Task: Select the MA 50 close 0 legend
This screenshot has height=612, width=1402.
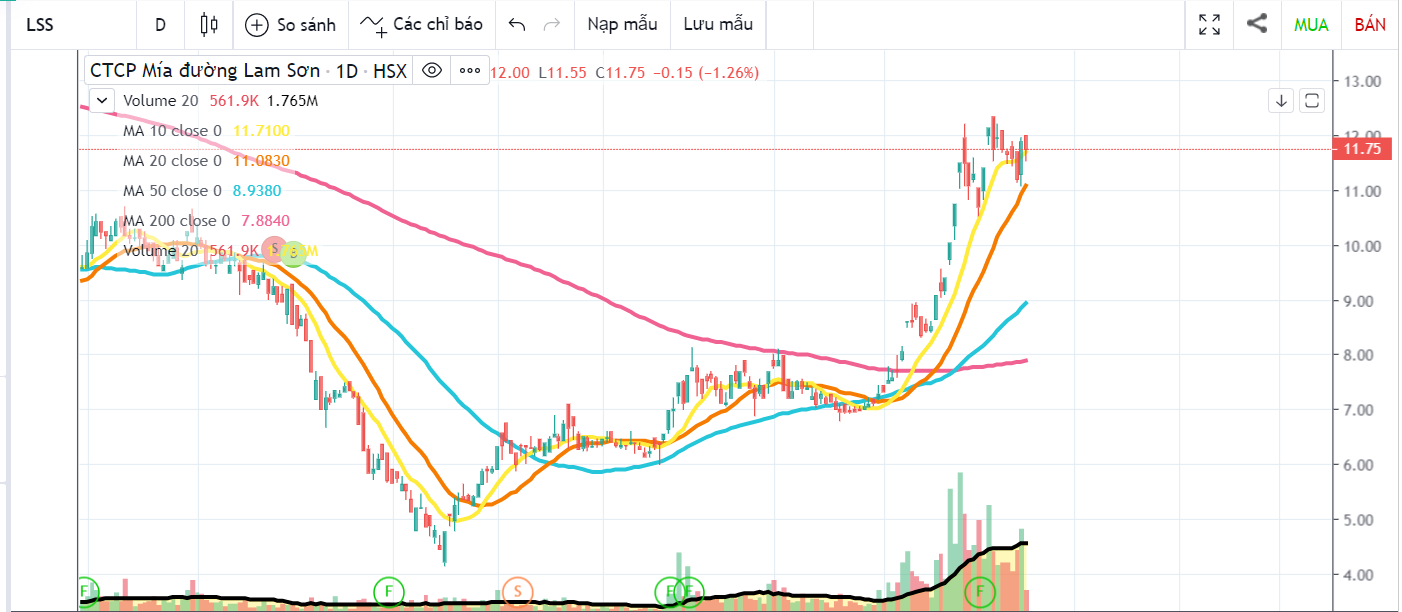Action: pyautogui.click(x=172, y=191)
